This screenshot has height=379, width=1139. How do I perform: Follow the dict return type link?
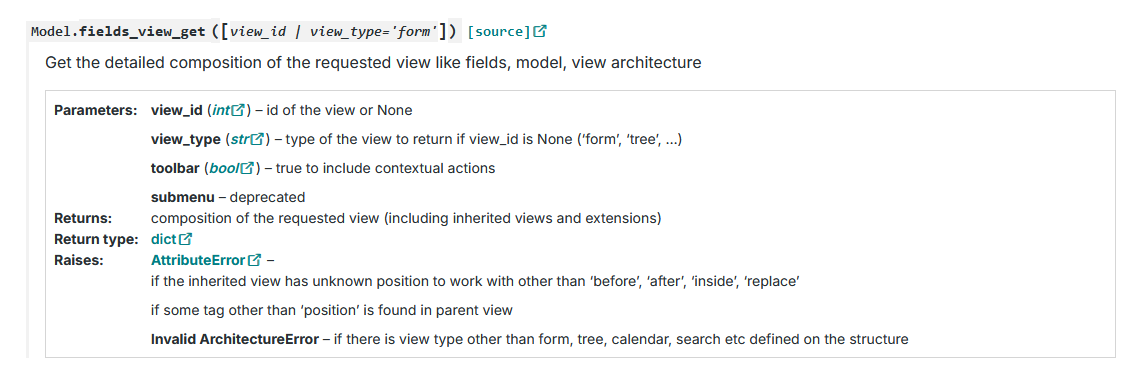pos(164,239)
